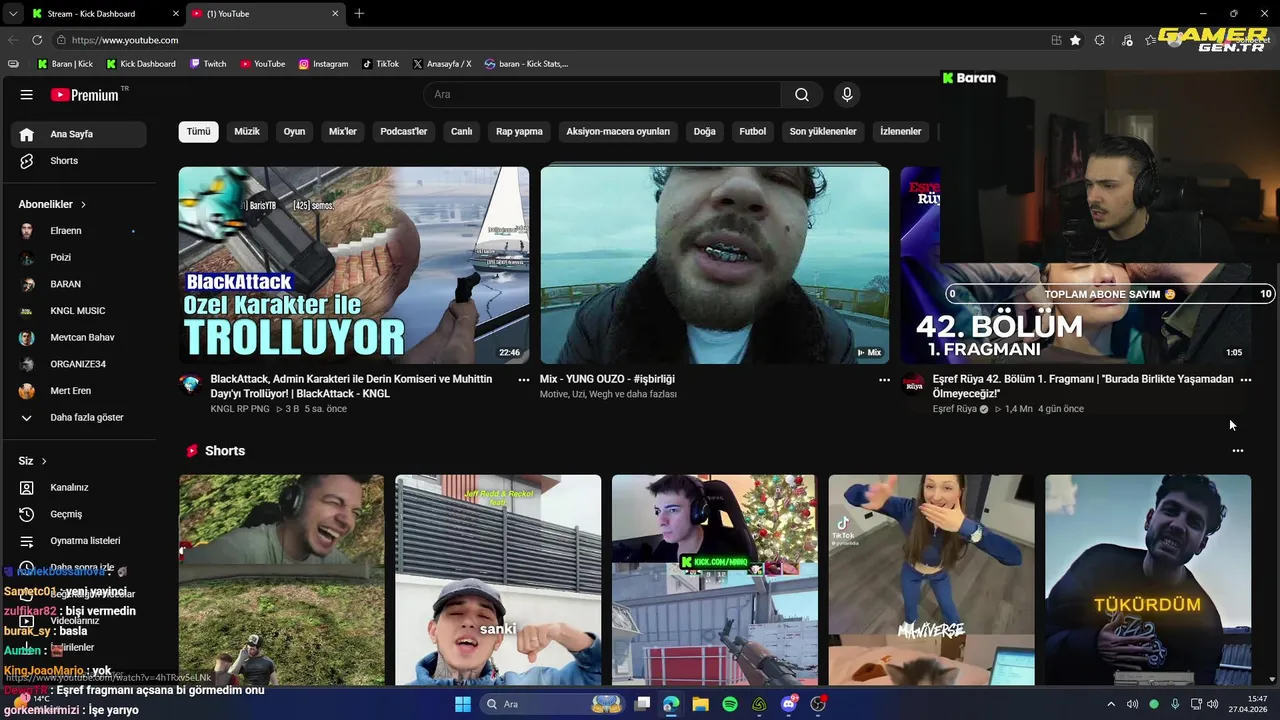Image resolution: width=1280 pixels, height=720 pixels.
Task: Select the Son yüklenenler chip
Action: [823, 131]
